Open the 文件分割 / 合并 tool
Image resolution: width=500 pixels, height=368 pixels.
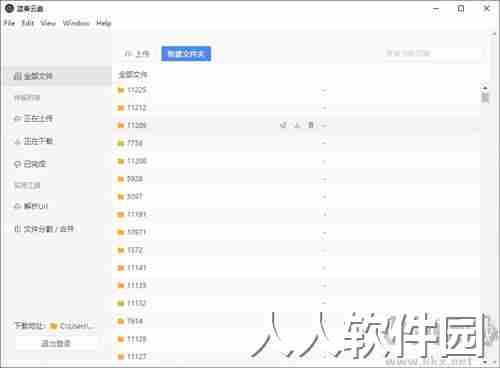pos(48,229)
